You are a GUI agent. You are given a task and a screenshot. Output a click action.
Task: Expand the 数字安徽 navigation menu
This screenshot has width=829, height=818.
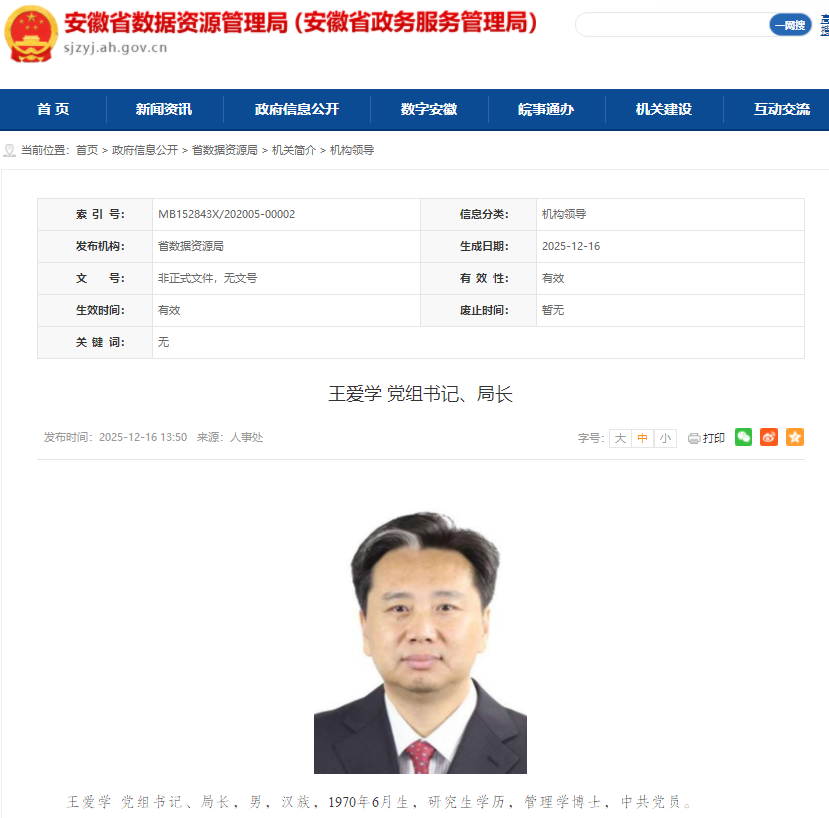click(x=429, y=109)
